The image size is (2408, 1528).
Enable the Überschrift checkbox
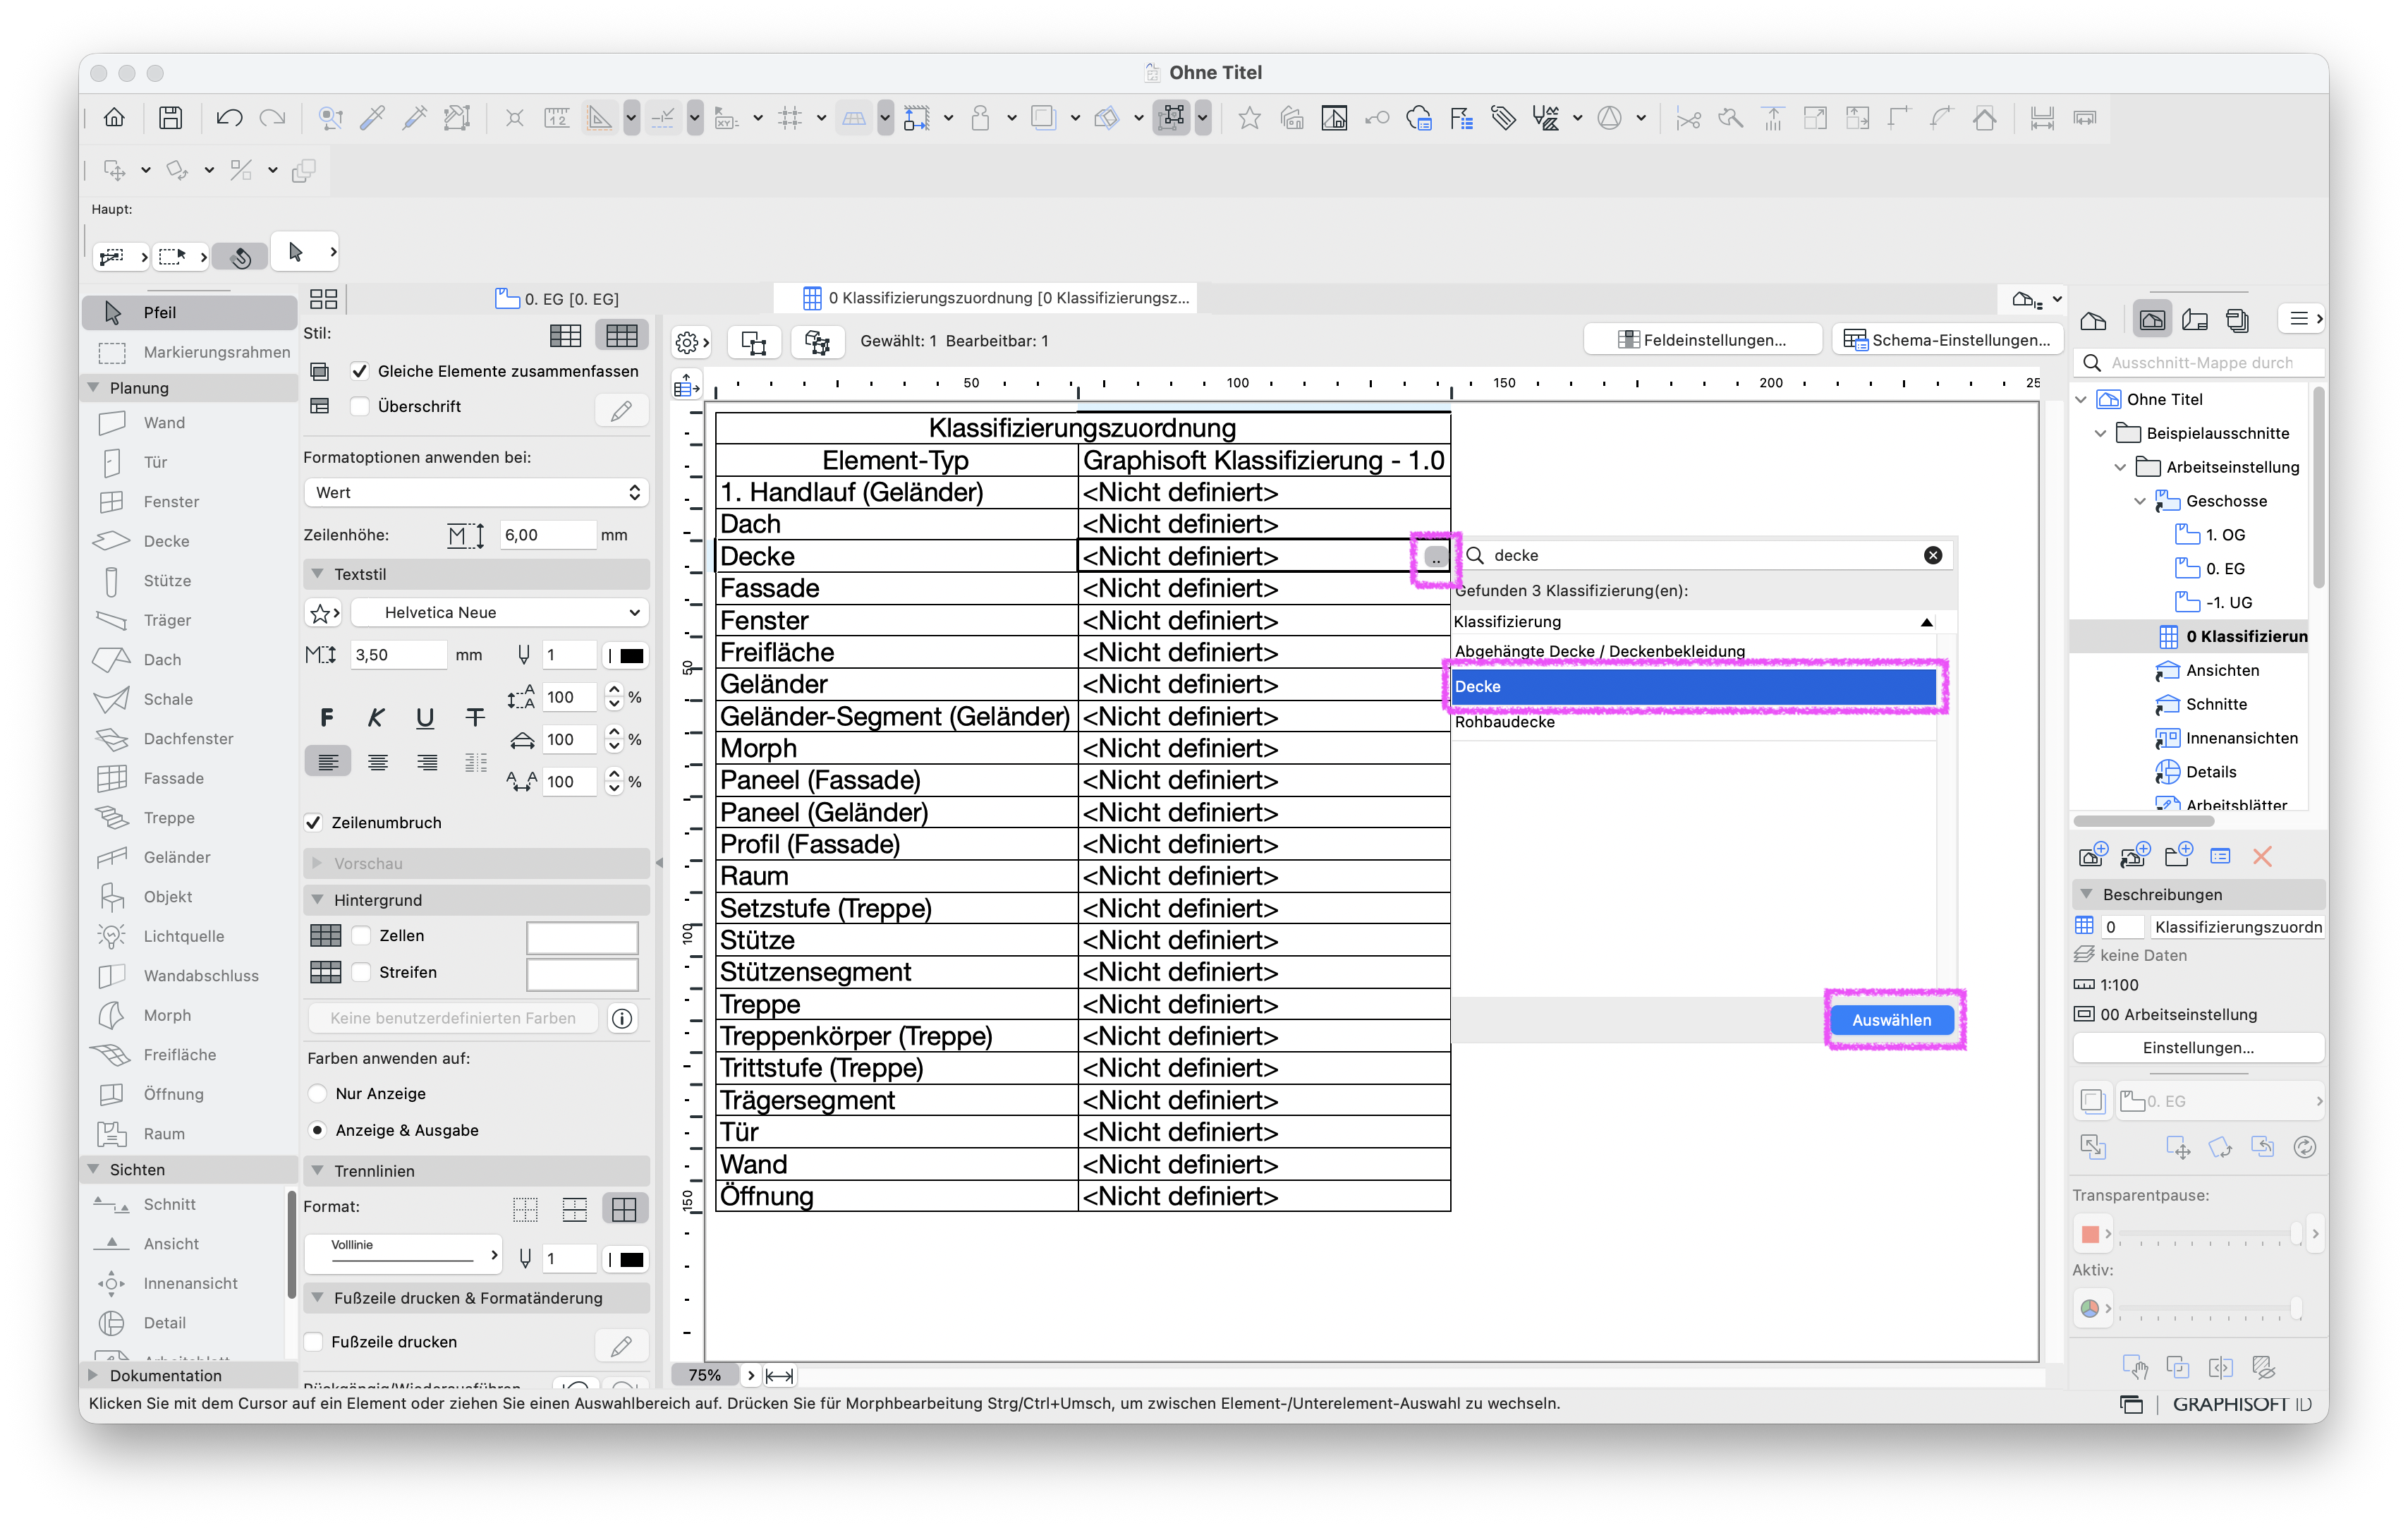point(360,407)
